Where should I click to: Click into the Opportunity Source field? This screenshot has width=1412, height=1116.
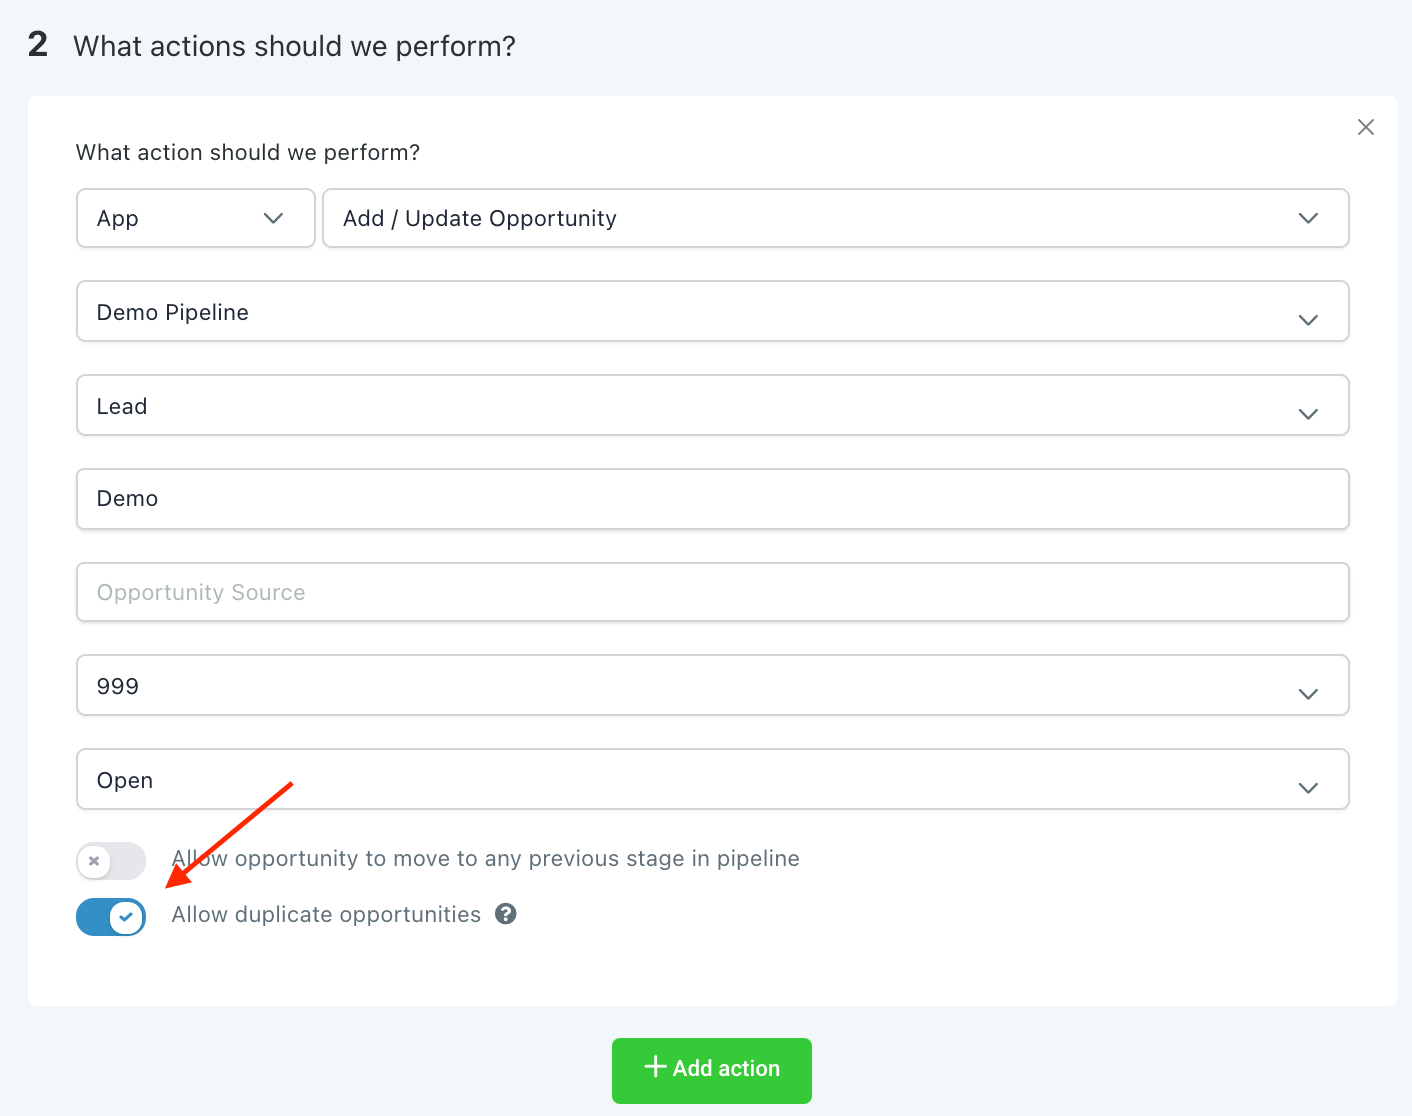pyautogui.click(x=712, y=592)
